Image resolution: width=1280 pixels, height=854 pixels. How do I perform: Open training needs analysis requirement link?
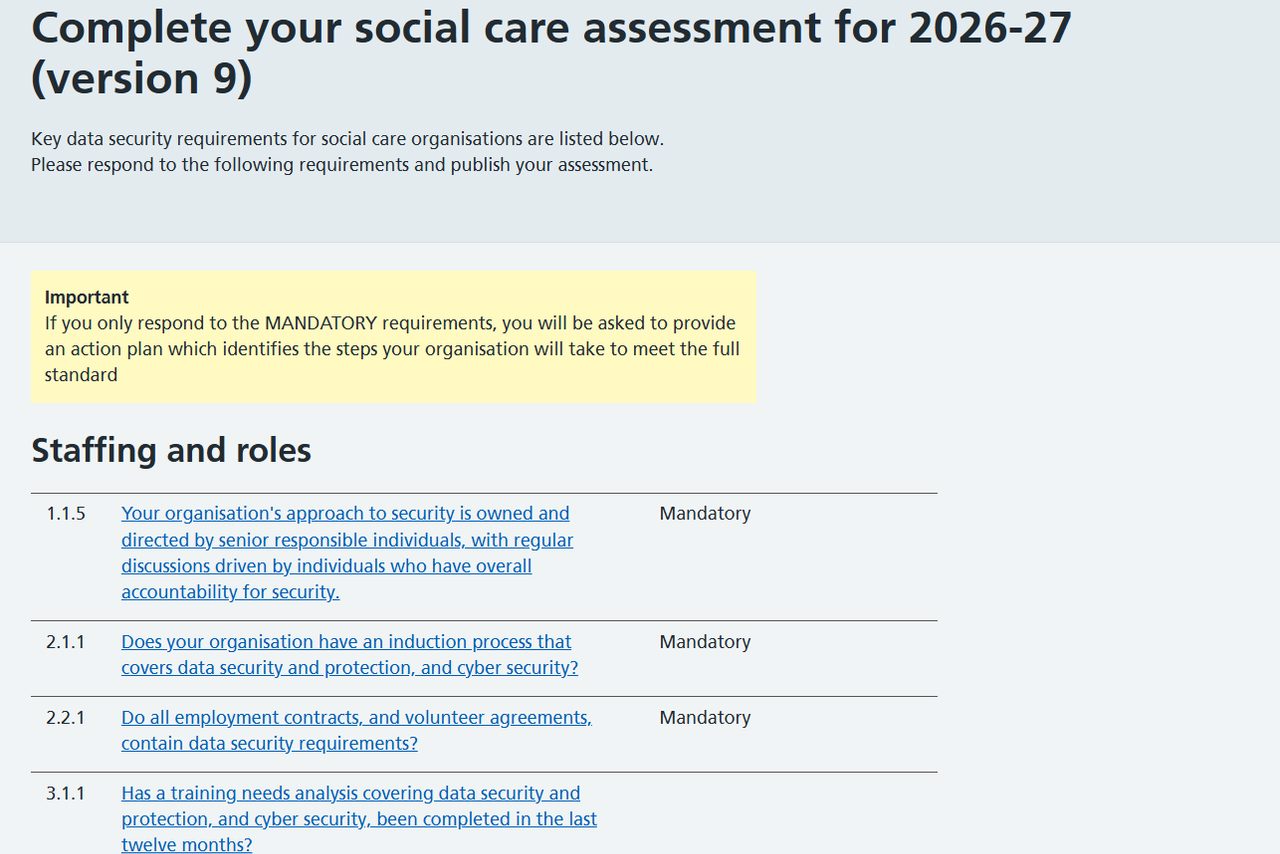click(x=359, y=818)
